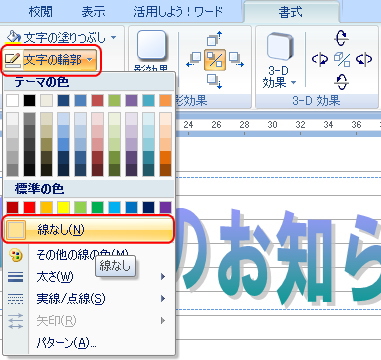Expand the 文字の輪郭 dropdown arrow

90,60
